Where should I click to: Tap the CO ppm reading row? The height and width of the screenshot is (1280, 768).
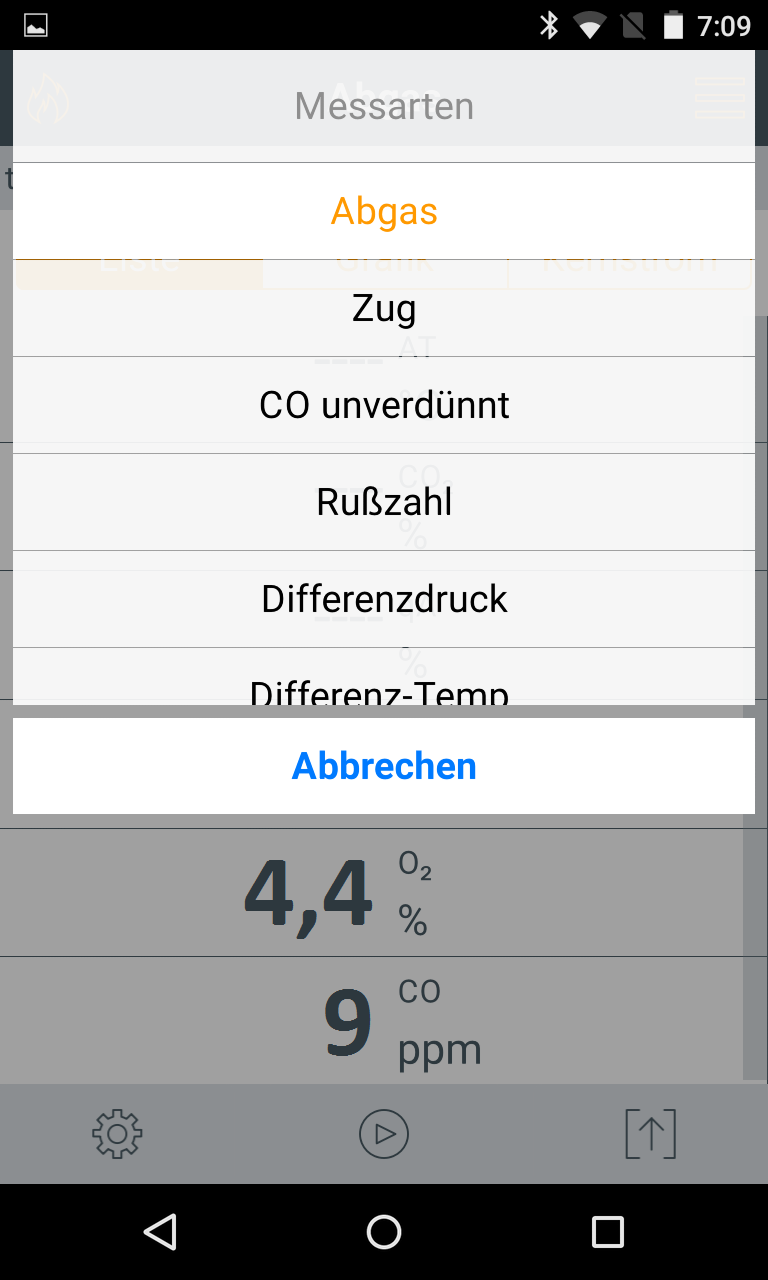(x=384, y=1020)
